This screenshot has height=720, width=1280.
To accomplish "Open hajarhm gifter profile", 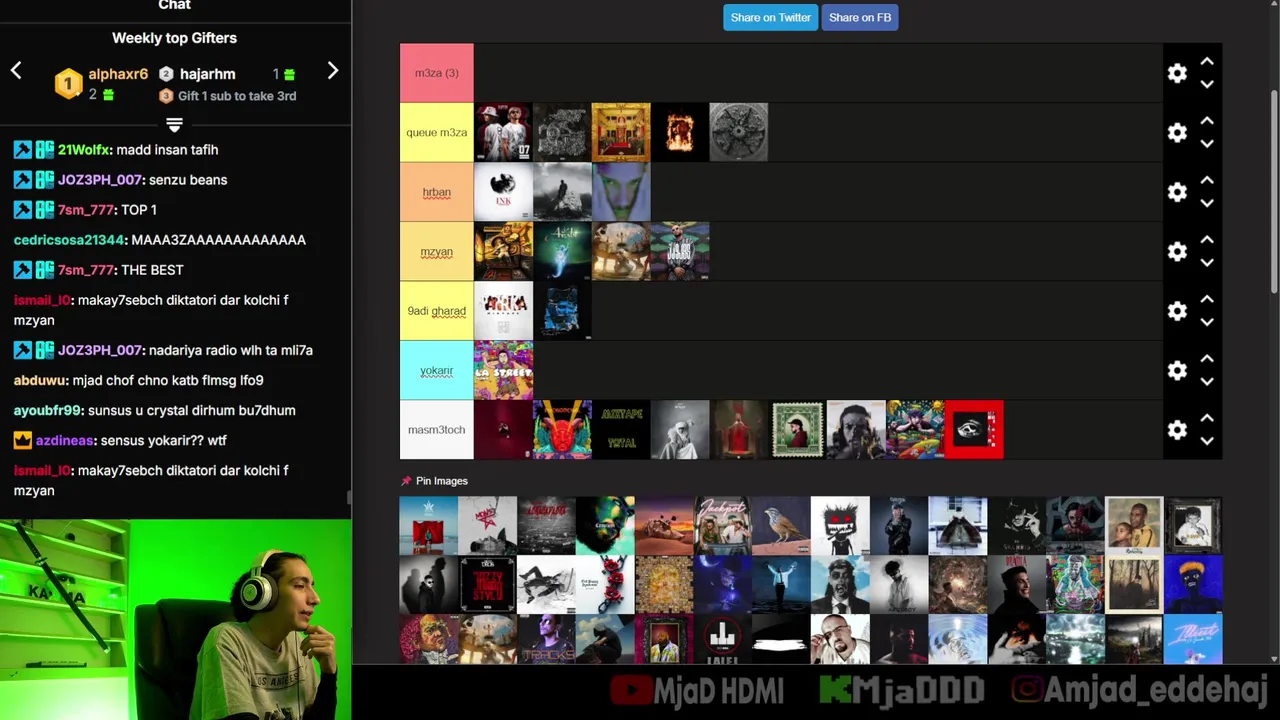I will (207, 74).
